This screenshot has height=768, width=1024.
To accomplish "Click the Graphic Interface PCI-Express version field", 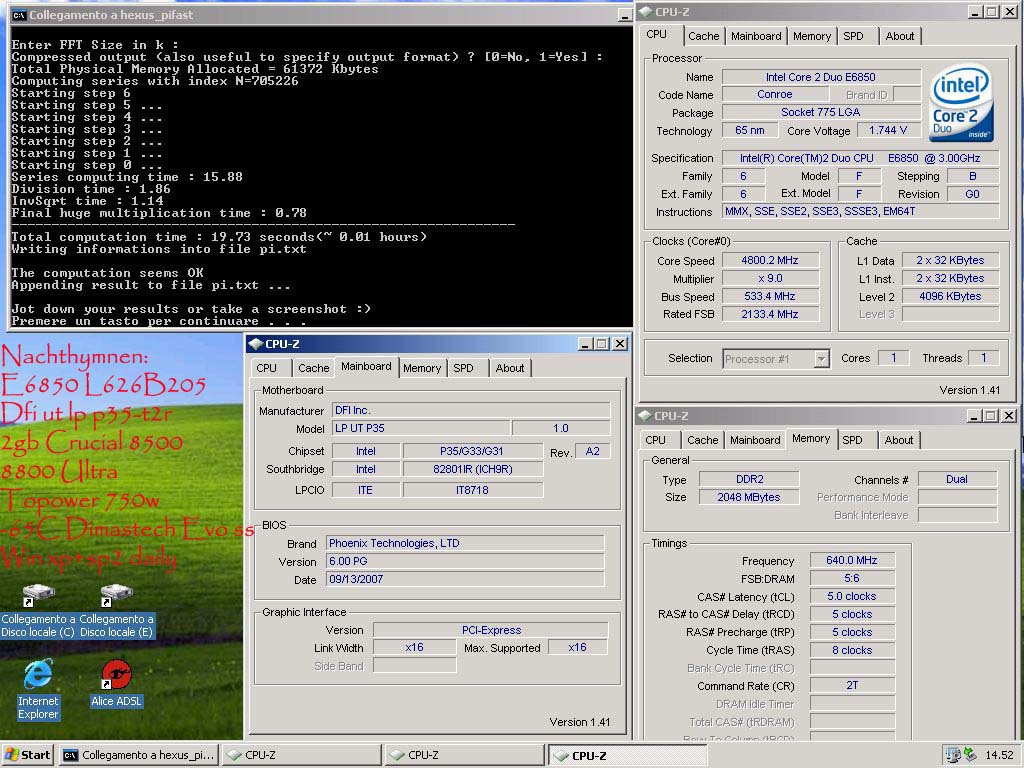I will coord(490,630).
